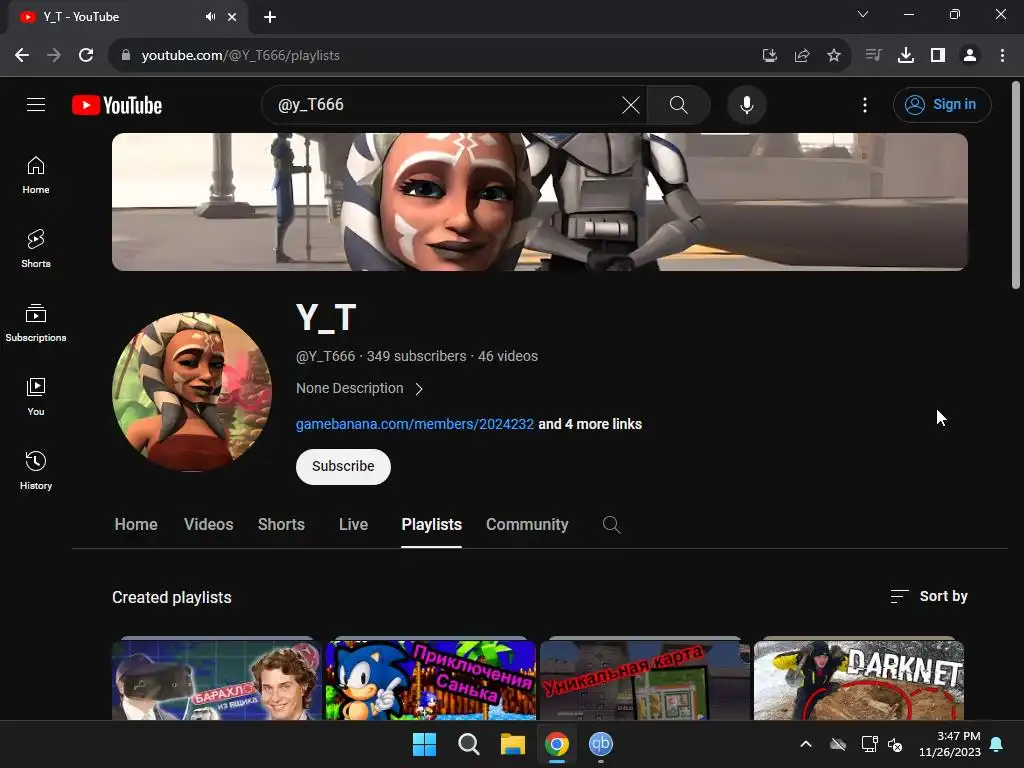
Task: Expand the None Description details
Action: pos(360,389)
